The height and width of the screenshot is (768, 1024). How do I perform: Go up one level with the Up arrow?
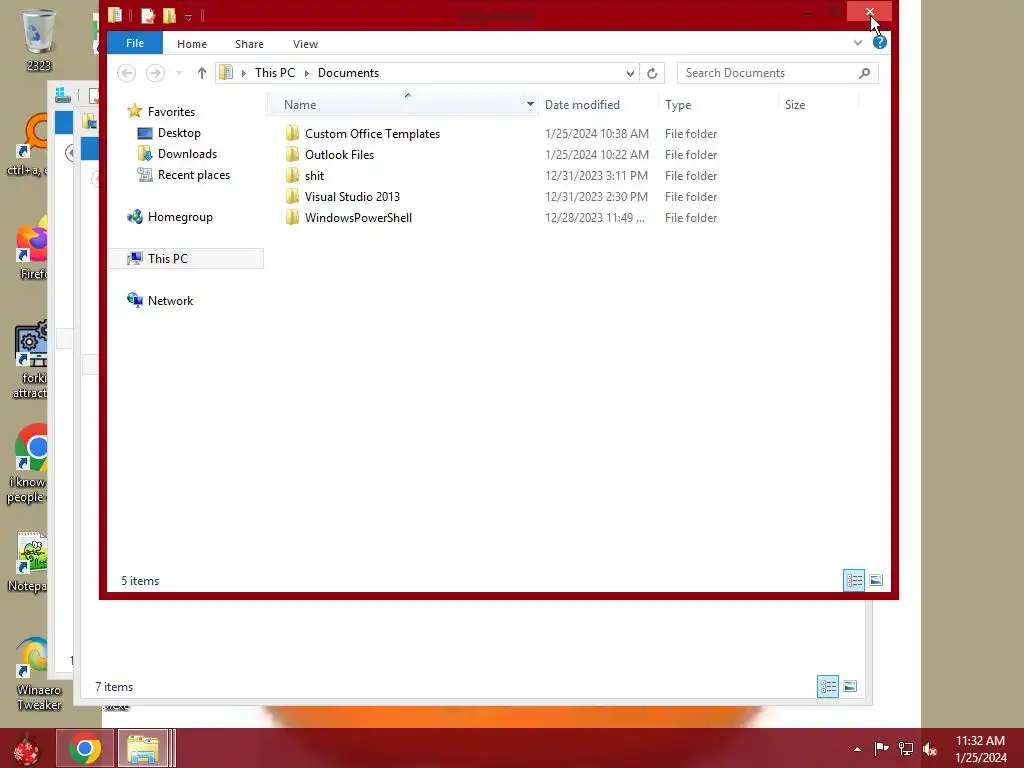point(202,73)
